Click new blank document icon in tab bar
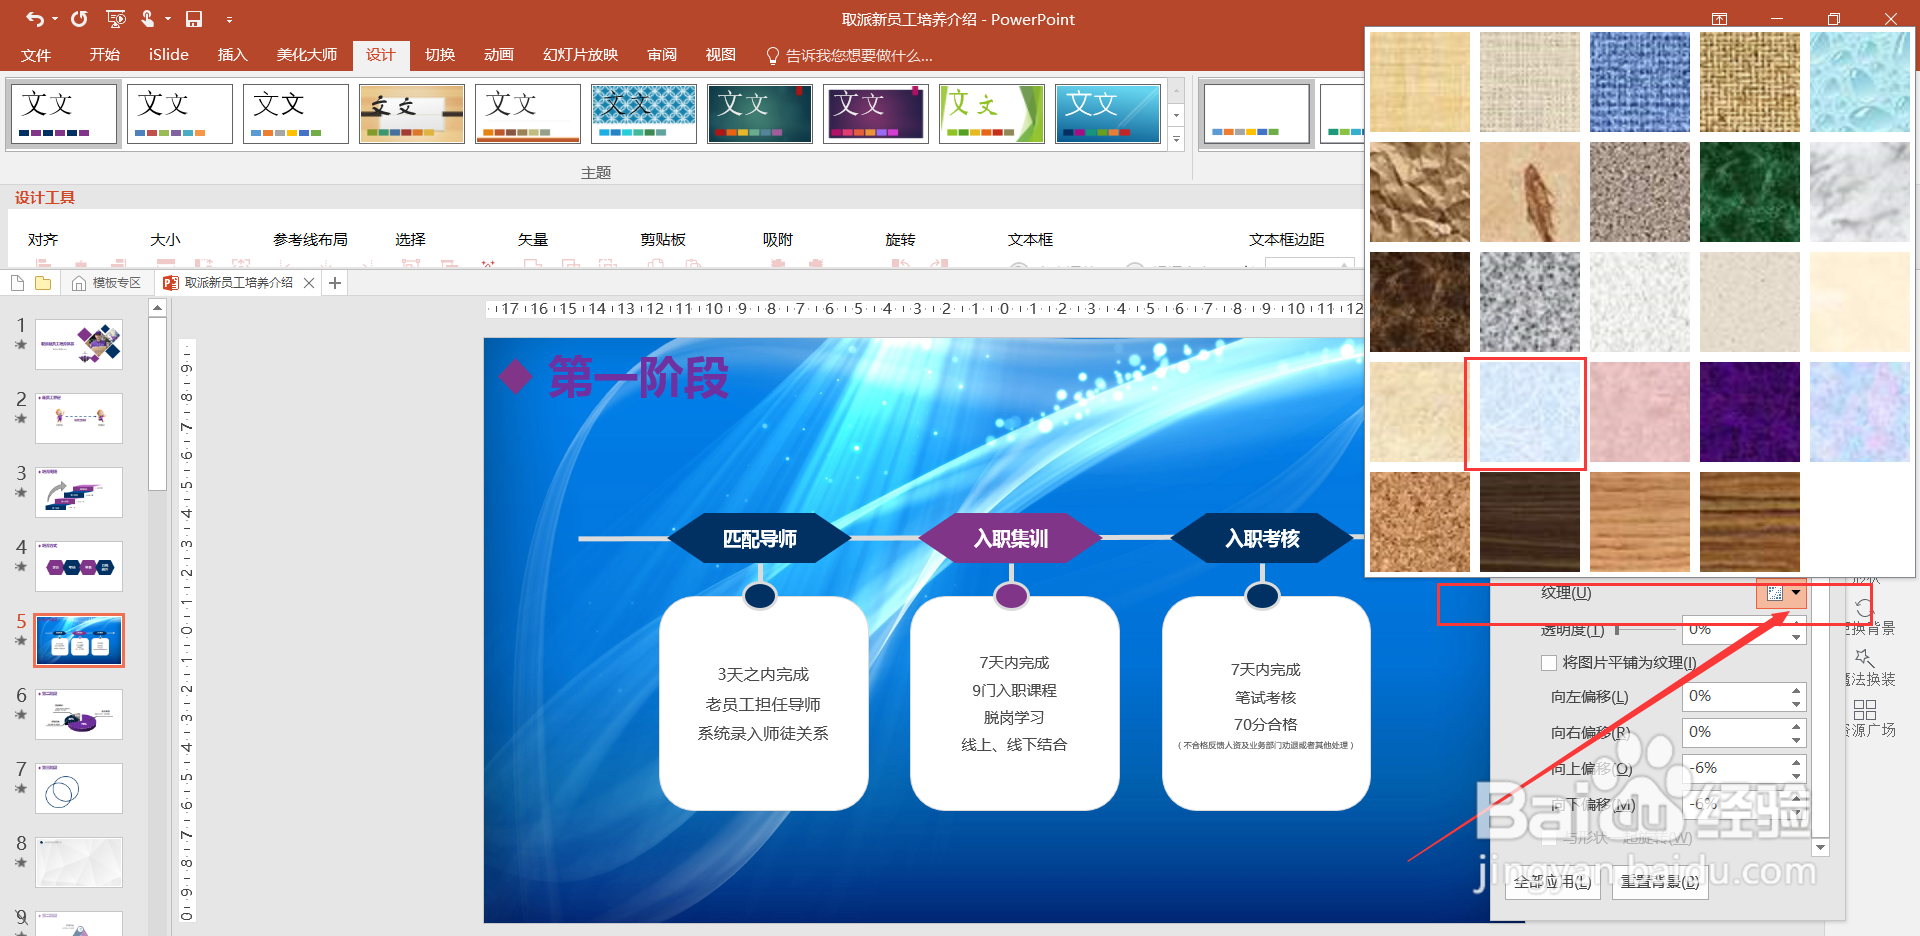 (x=18, y=283)
